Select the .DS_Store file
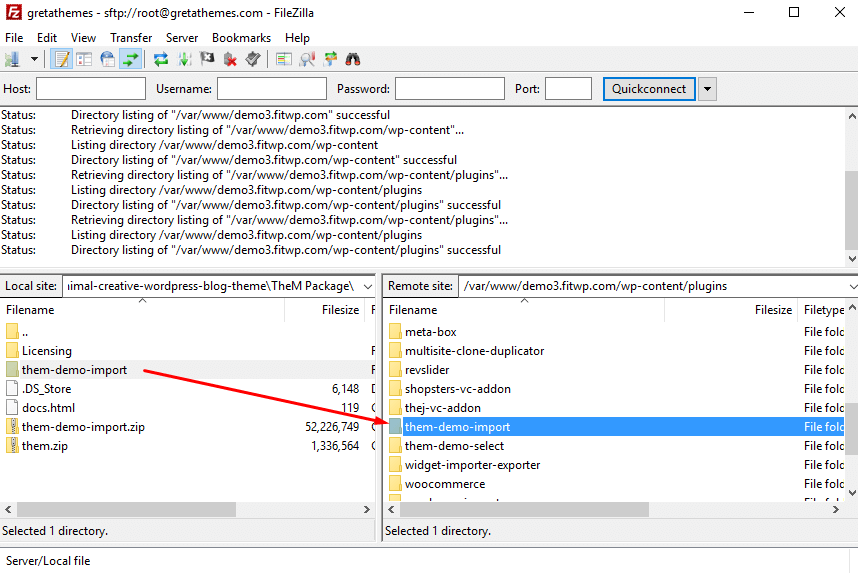Viewport: 858px width, 578px height. tap(186, 389)
